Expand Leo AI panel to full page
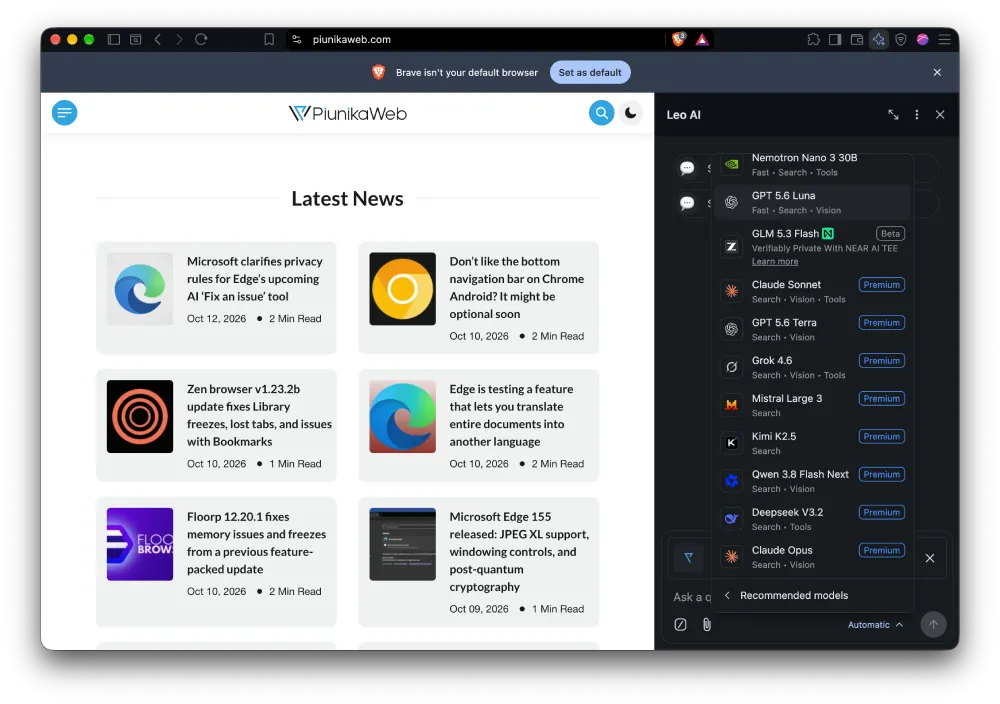Image resolution: width=1000 pixels, height=704 pixels. pos(893,115)
